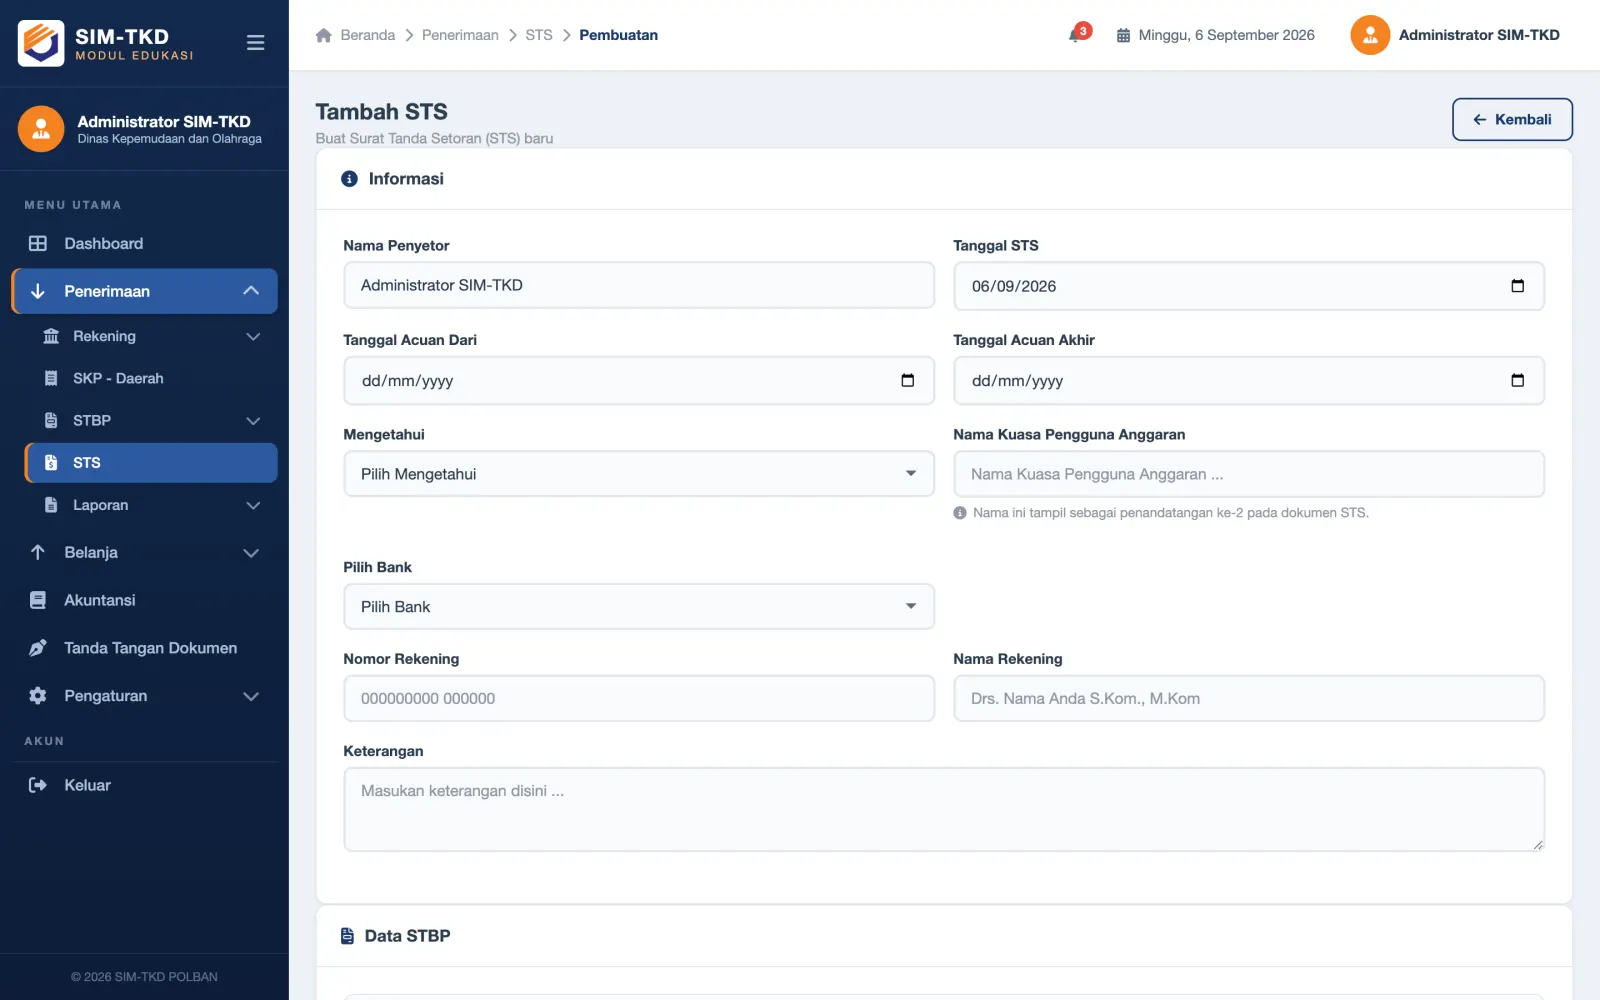Click the user avatar icon in header
1600x1000 pixels.
[1370, 35]
